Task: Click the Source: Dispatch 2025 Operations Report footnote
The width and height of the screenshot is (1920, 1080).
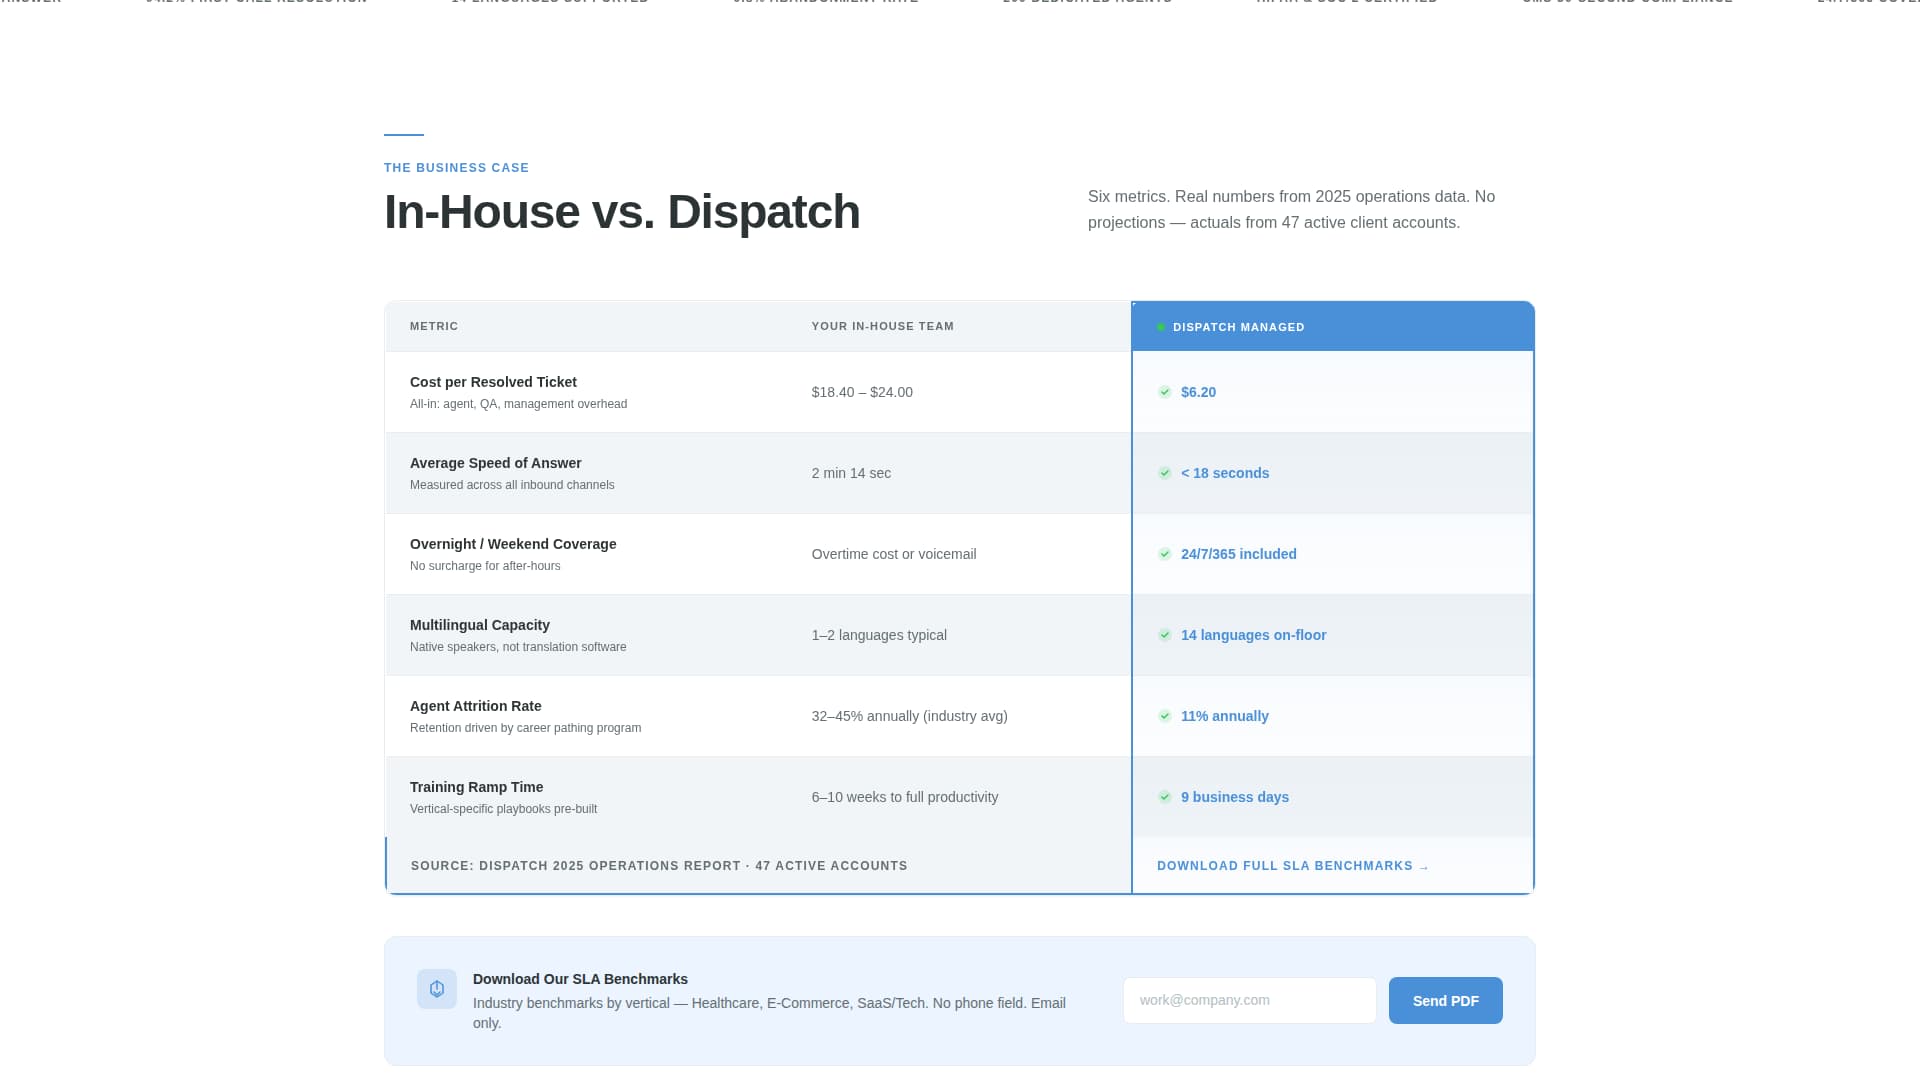Action: point(659,866)
